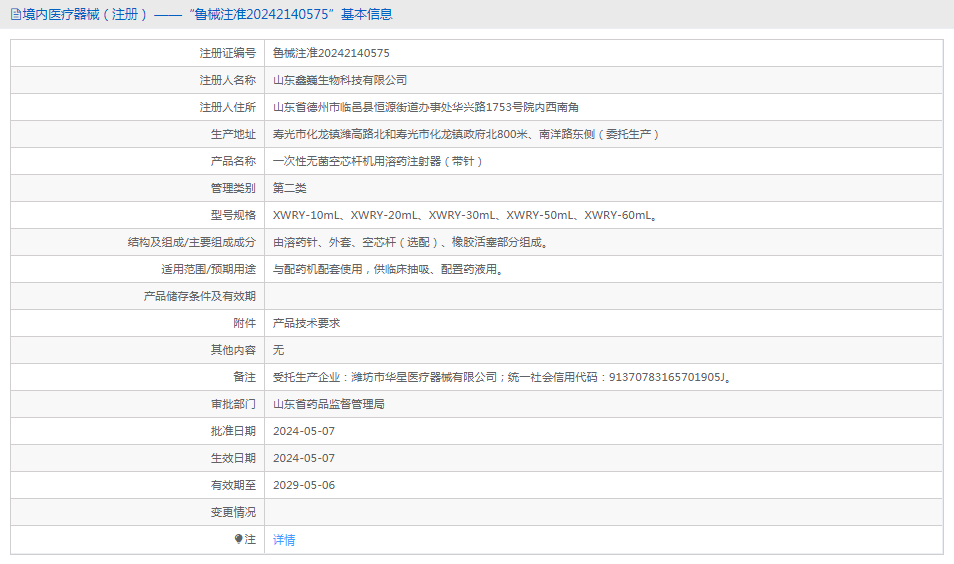Click the 附件 row label
Screen dimensions: 954x564
245,323
